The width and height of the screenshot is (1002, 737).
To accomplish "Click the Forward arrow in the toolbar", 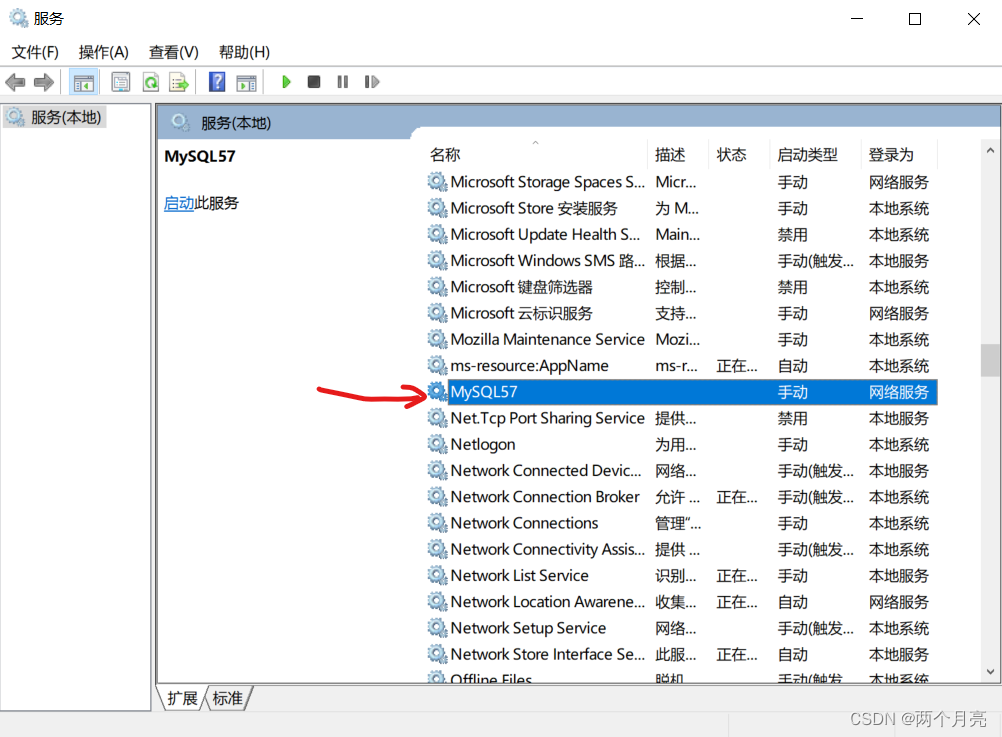I will [43, 82].
